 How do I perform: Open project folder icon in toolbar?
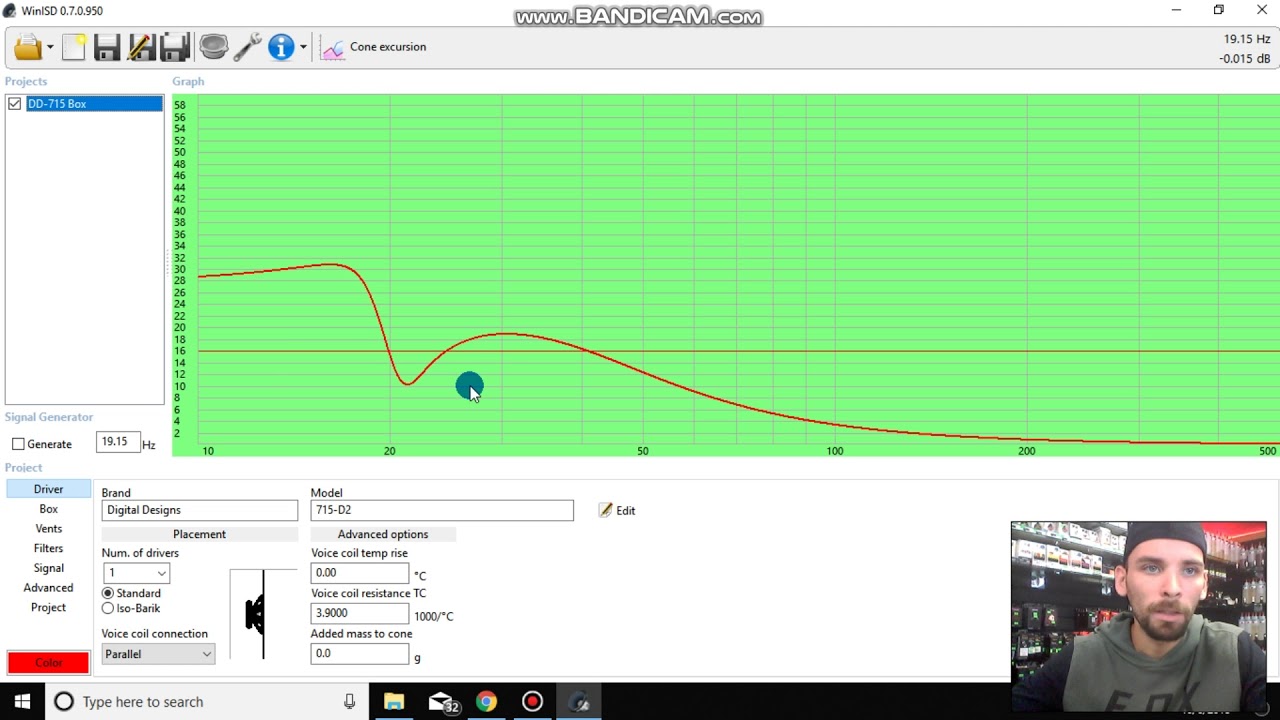tap(27, 47)
